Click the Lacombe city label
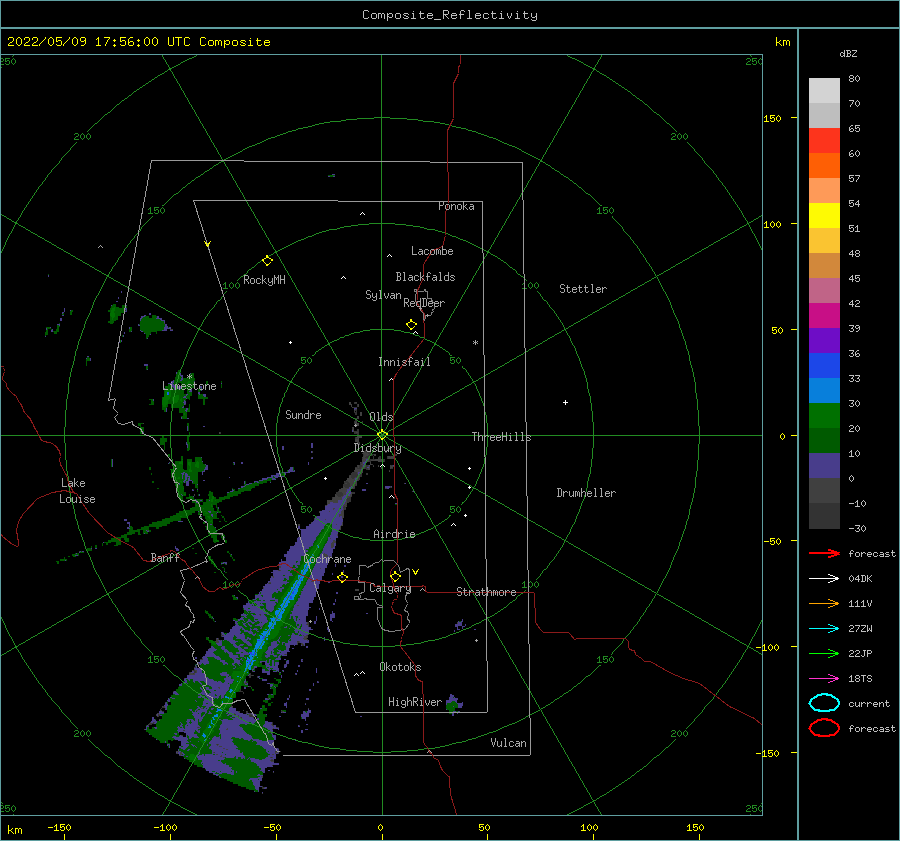The height and width of the screenshot is (841, 900). pos(432,251)
